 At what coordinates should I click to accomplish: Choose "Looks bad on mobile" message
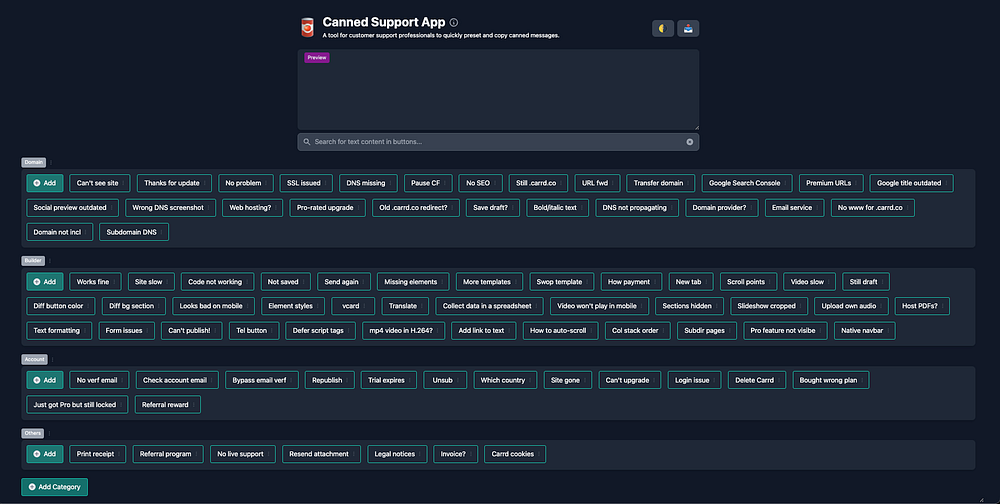pyautogui.click(x=214, y=306)
